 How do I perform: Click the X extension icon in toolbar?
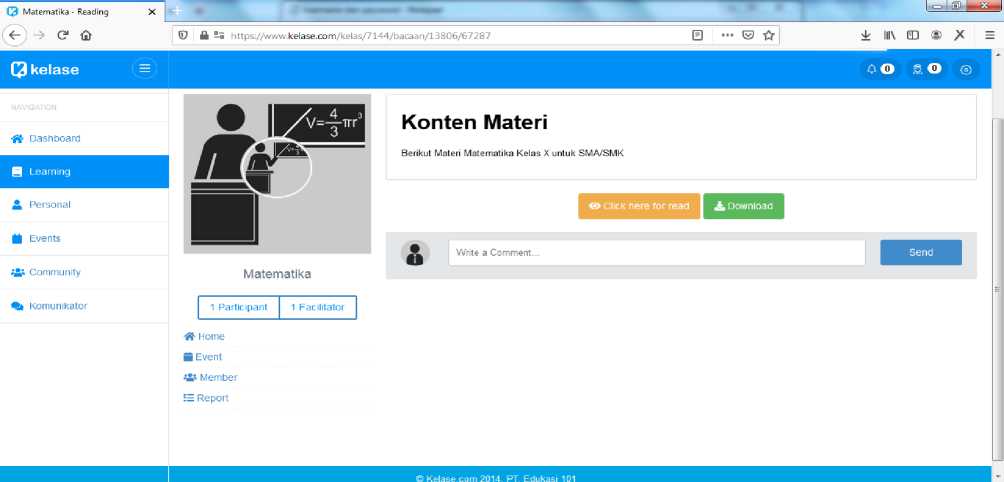pyautogui.click(x=959, y=36)
